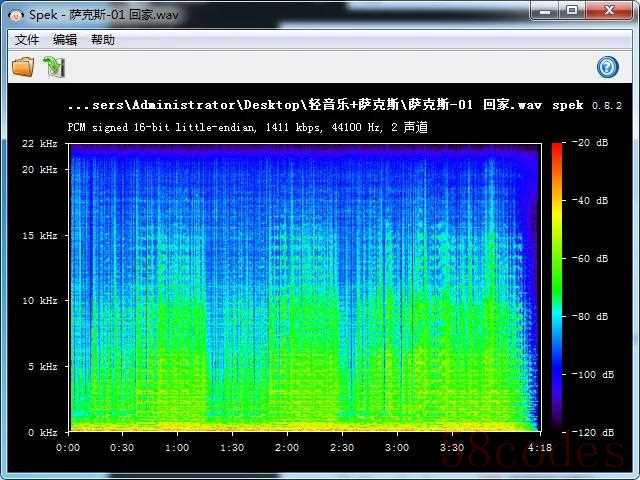Viewport: 640px width, 480px height.
Task: Open the 编辑 menu
Action: coord(65,40)
